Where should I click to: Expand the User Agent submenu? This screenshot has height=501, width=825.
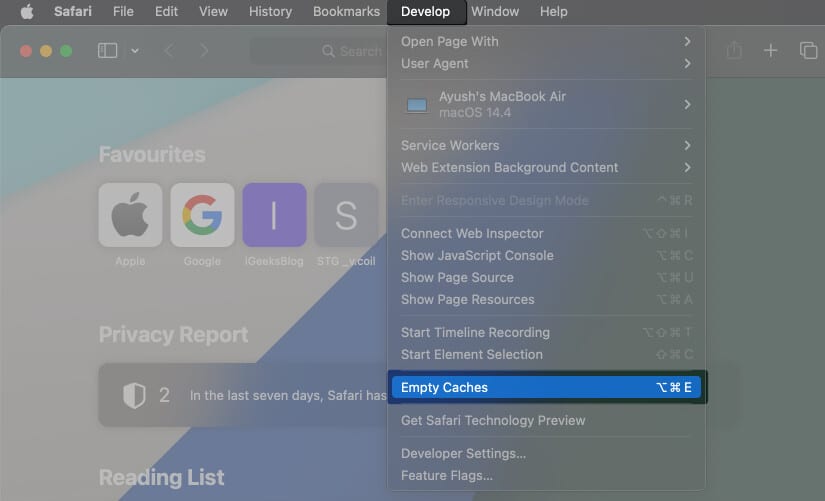[546, 64]
